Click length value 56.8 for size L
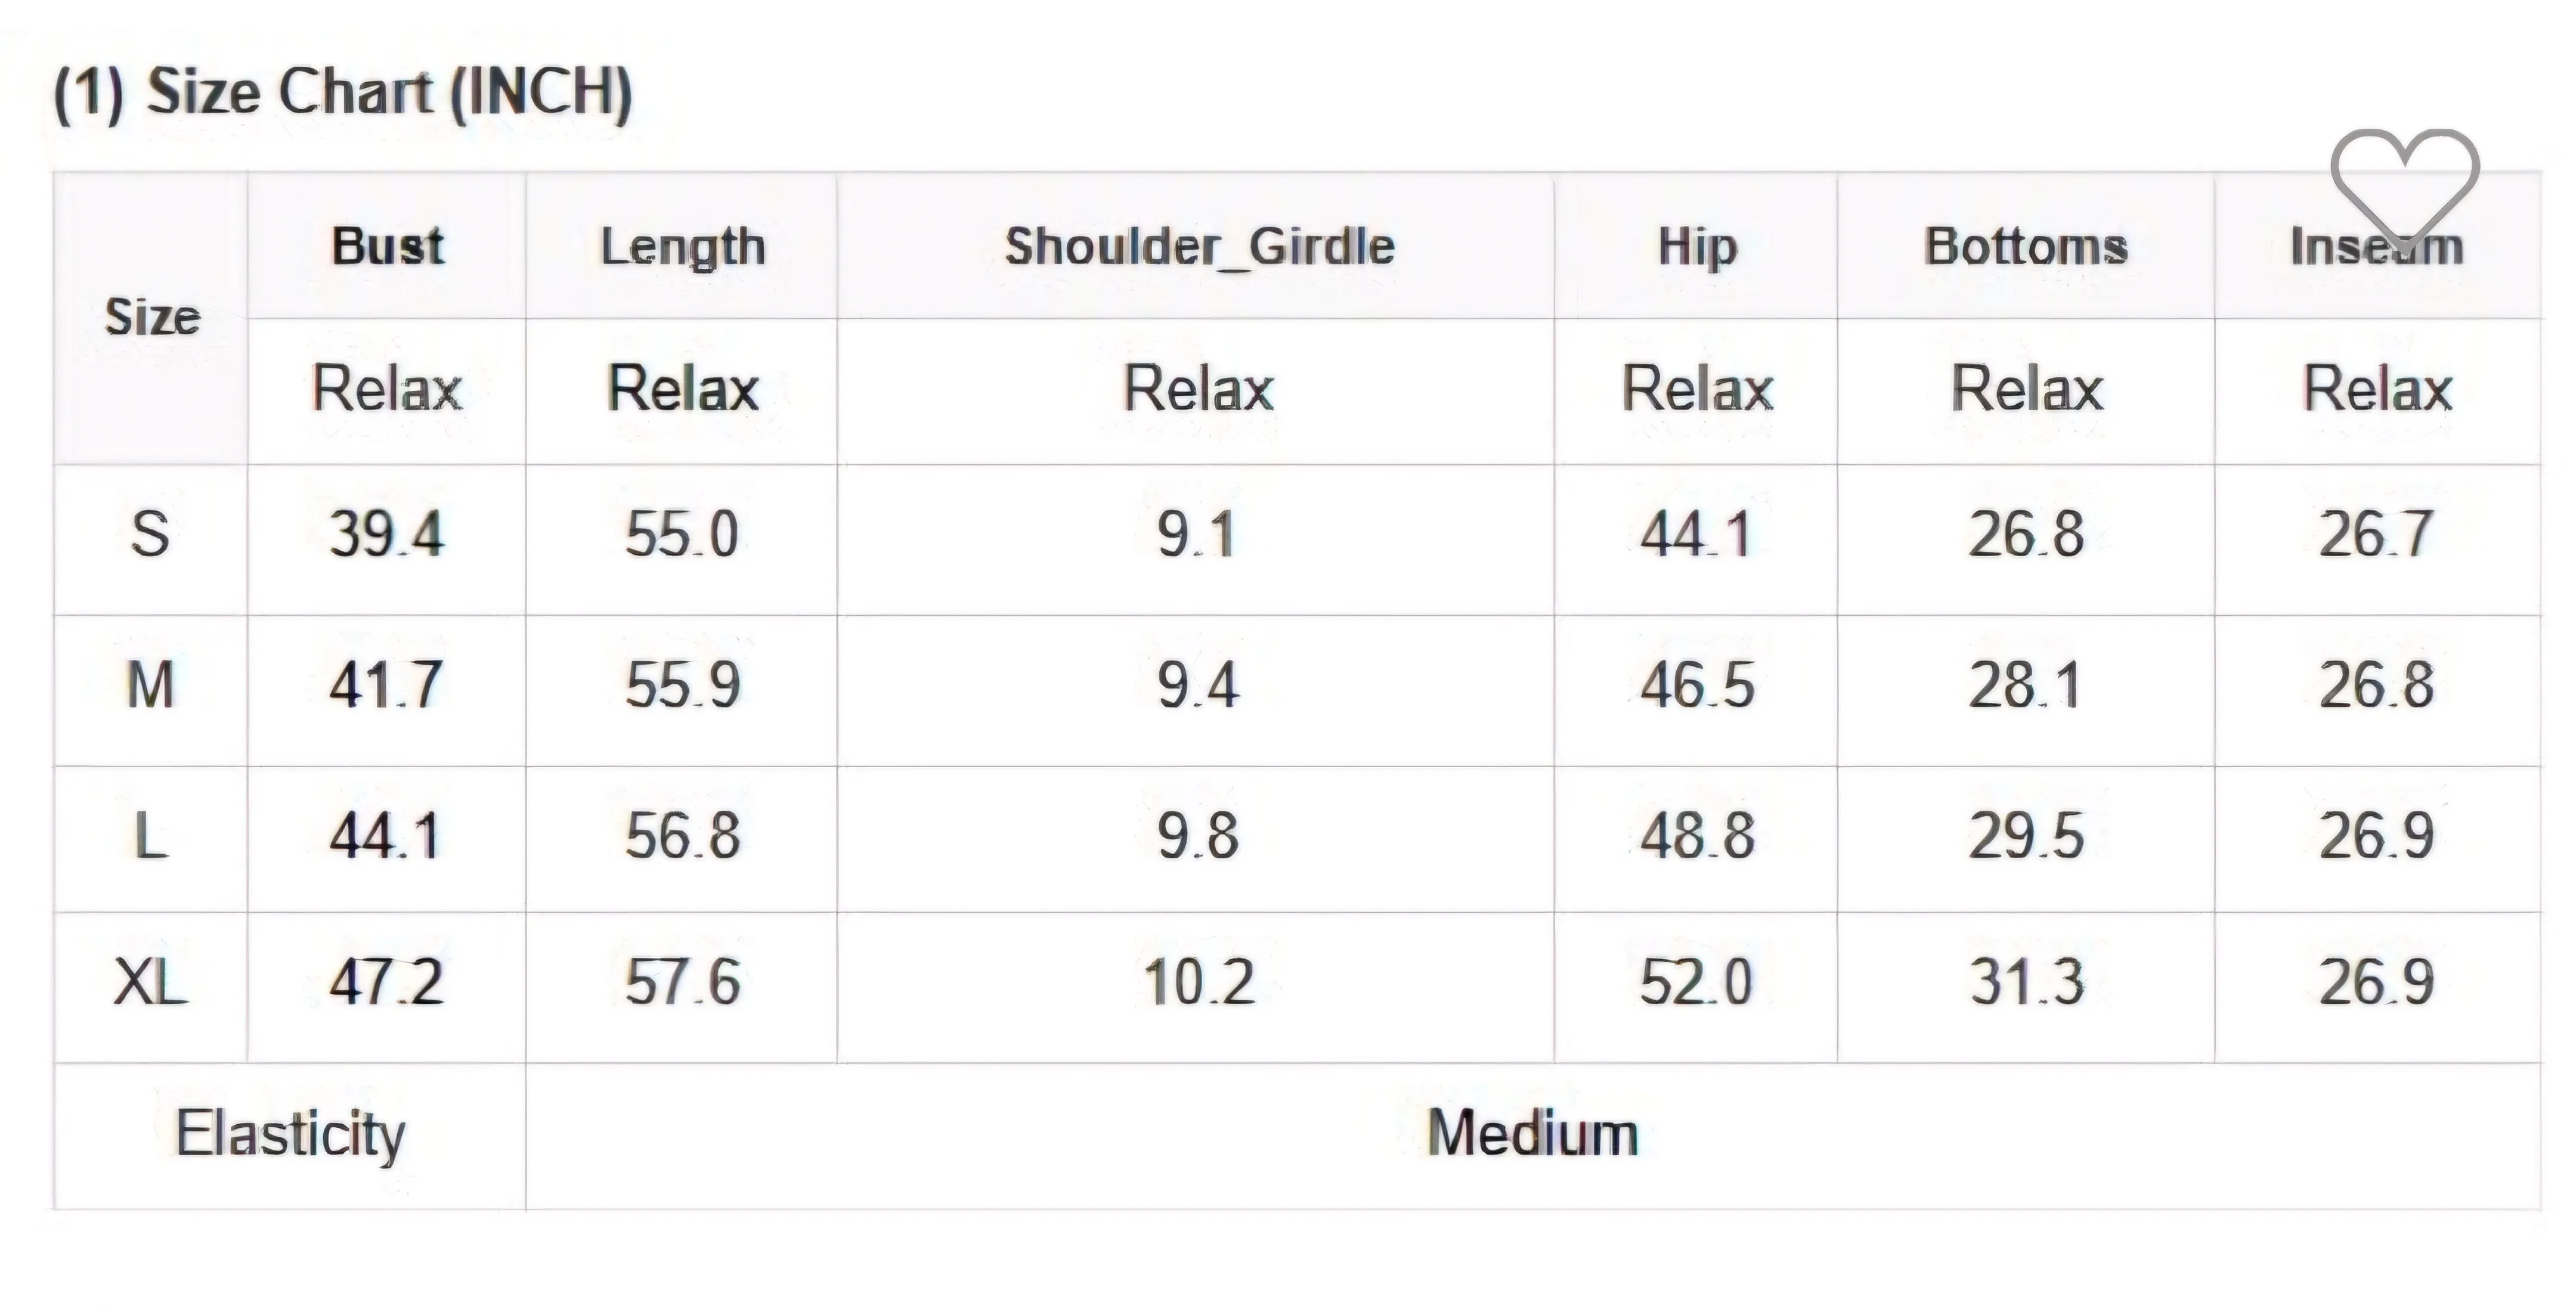Viewport: 2576px width, 1309px height. pos(682,836)
